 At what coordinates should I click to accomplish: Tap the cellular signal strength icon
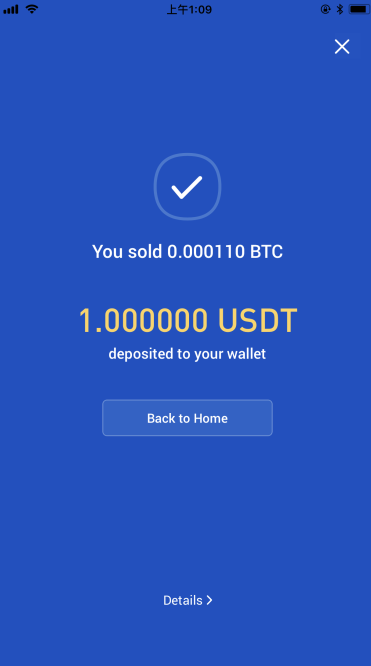coord(11,9)
